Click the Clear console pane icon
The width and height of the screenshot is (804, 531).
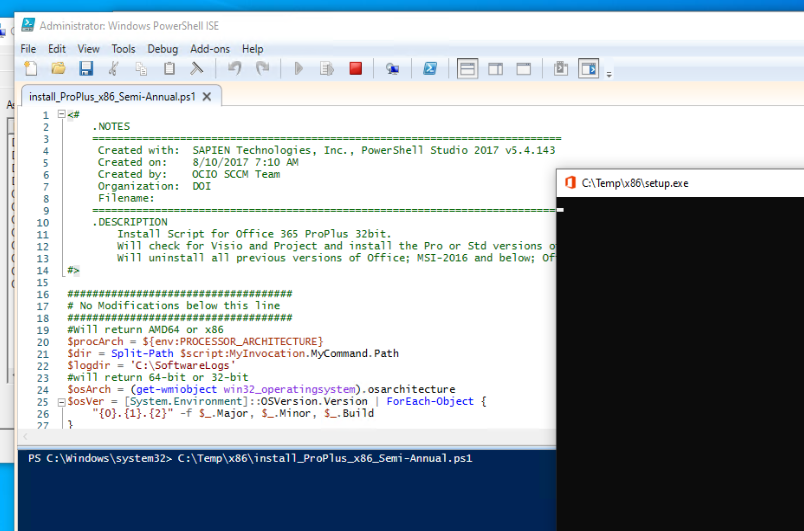[197, 68]
